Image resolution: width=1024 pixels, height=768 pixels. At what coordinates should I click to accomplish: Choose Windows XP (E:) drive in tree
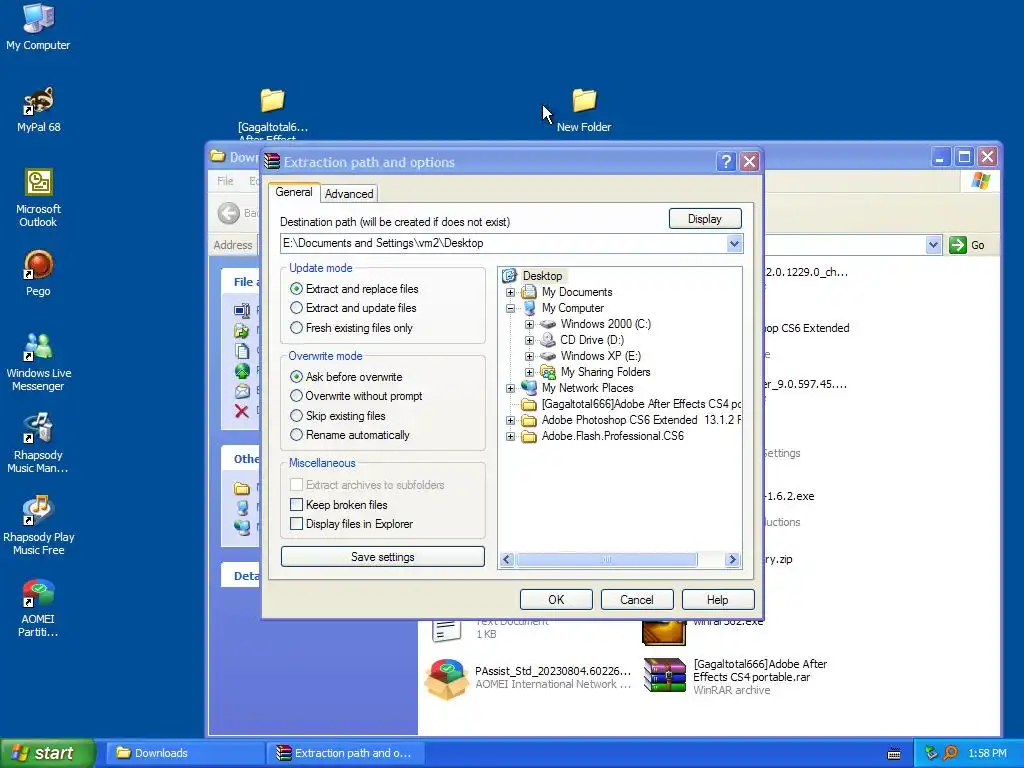[x=600, y=356]
